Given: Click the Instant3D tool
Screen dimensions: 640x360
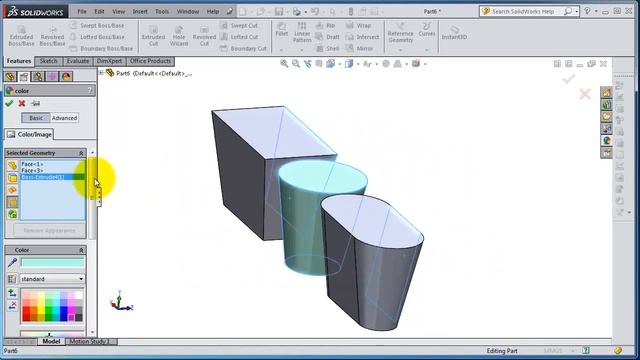Looking at the screenshot, I should click(x=454, y=33).
